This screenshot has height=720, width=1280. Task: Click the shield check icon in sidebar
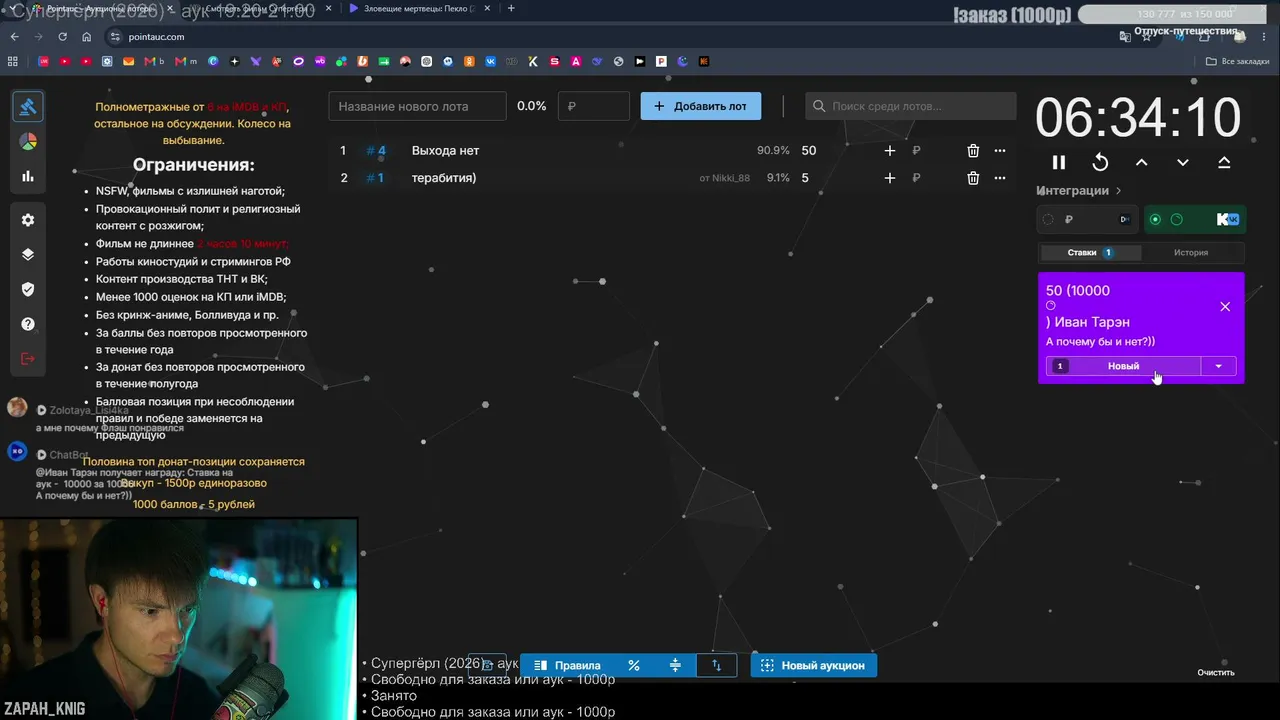tap(28, 289)
